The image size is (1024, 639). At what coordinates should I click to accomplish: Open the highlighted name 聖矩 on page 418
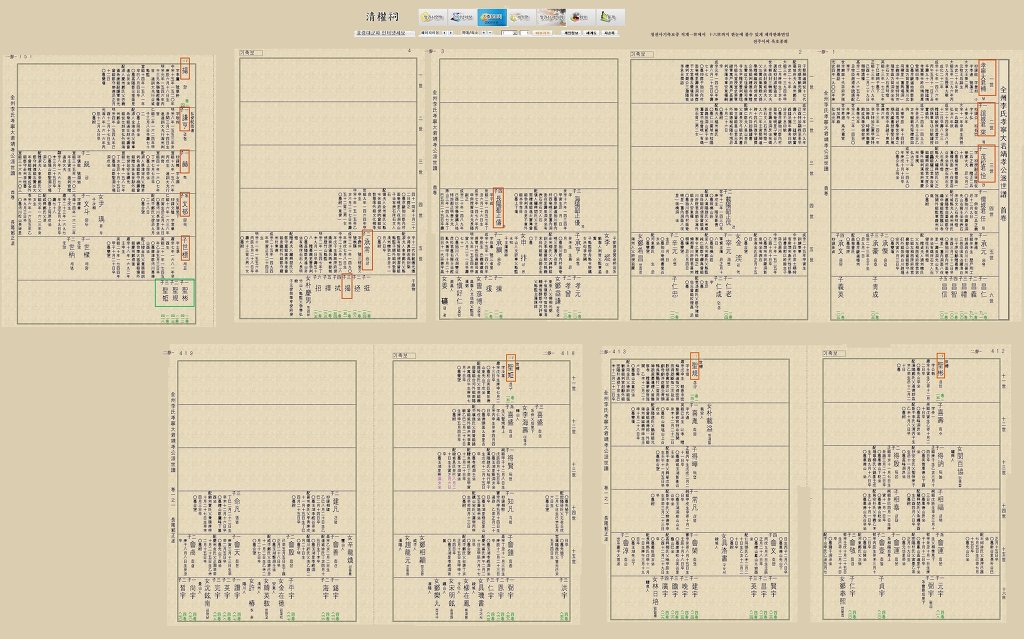coord(511,369)
